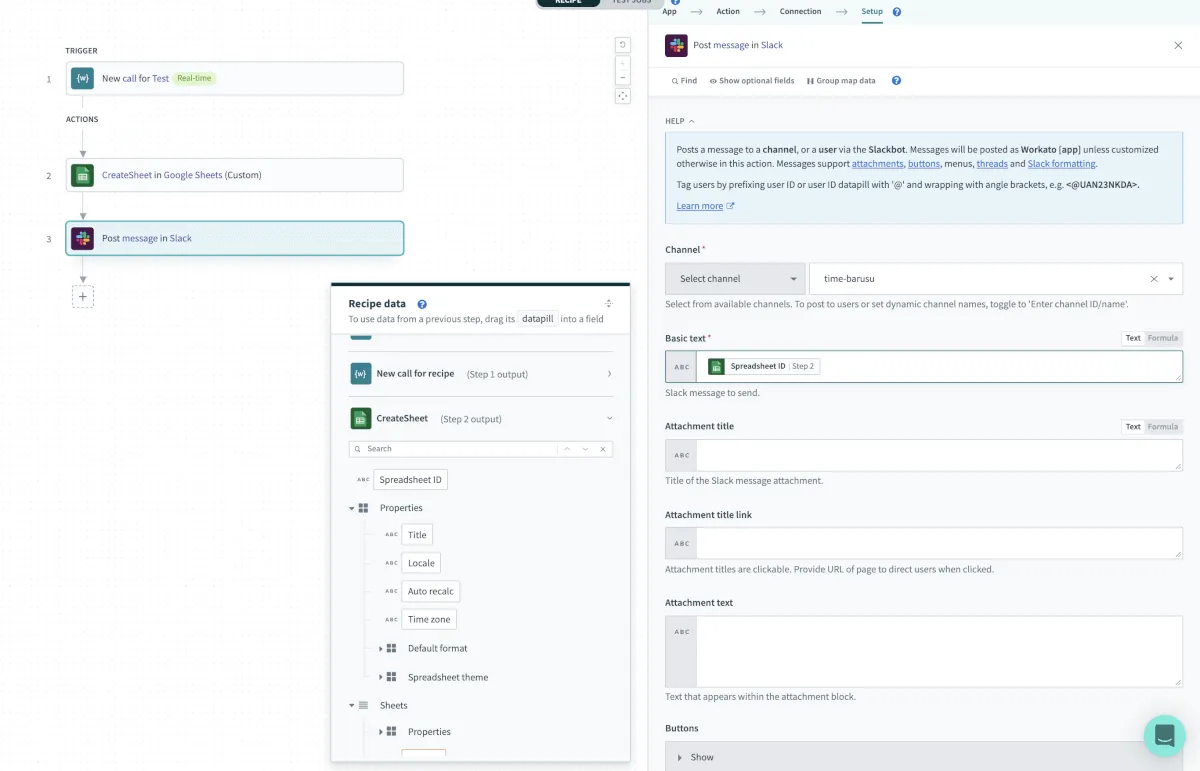
Task: Collapse the Sheets list group
Action: pyautogui.click(x=352, y=705)
